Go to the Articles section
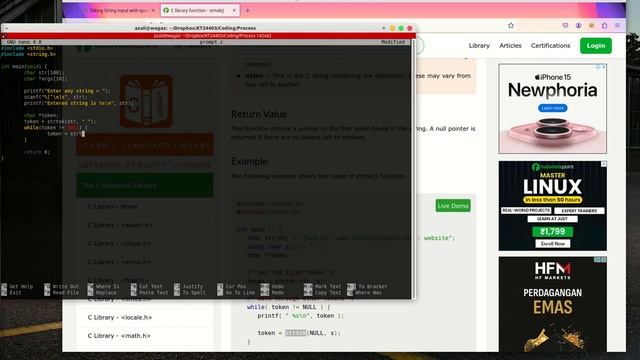The width and height of the screenshot is (640, 360). [x=510, y=45]
